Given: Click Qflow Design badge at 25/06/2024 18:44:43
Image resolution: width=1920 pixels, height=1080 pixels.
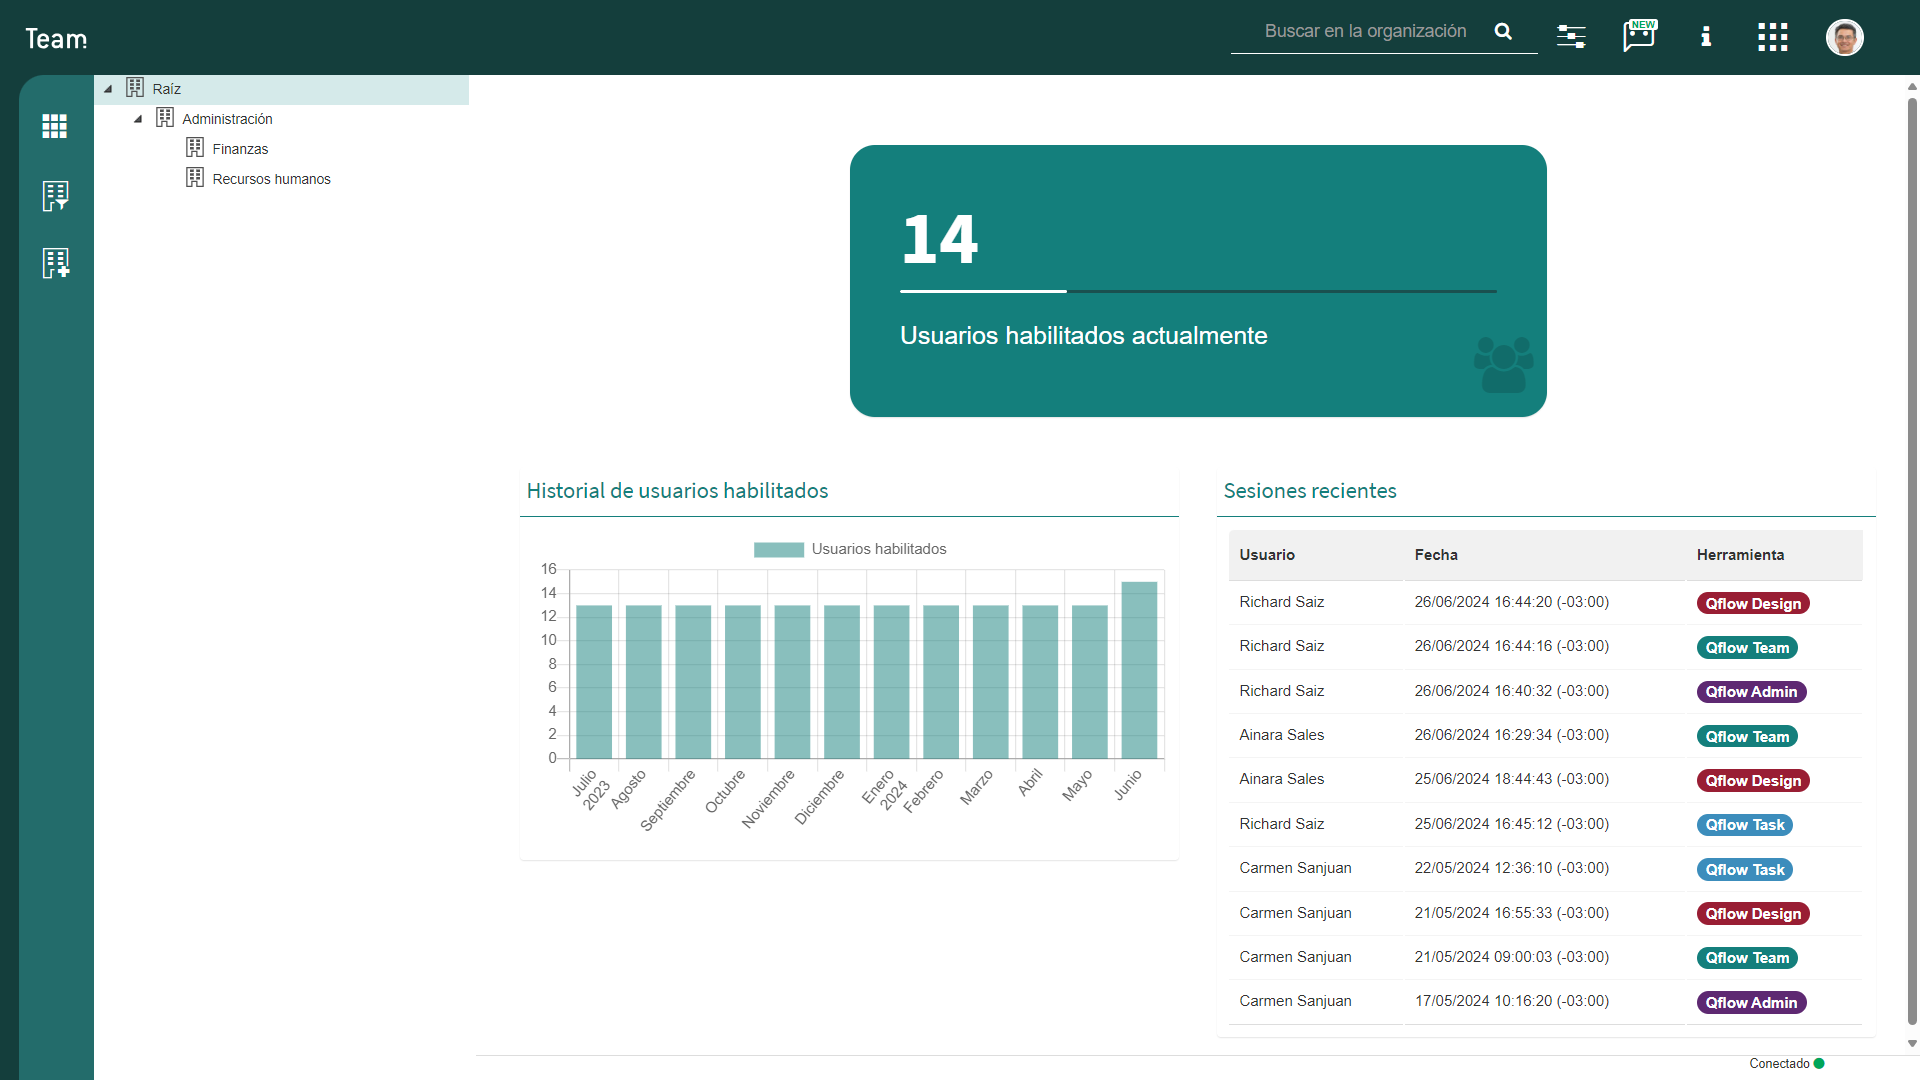Looking at the screenshot, I should click(x=1753, y=781).
